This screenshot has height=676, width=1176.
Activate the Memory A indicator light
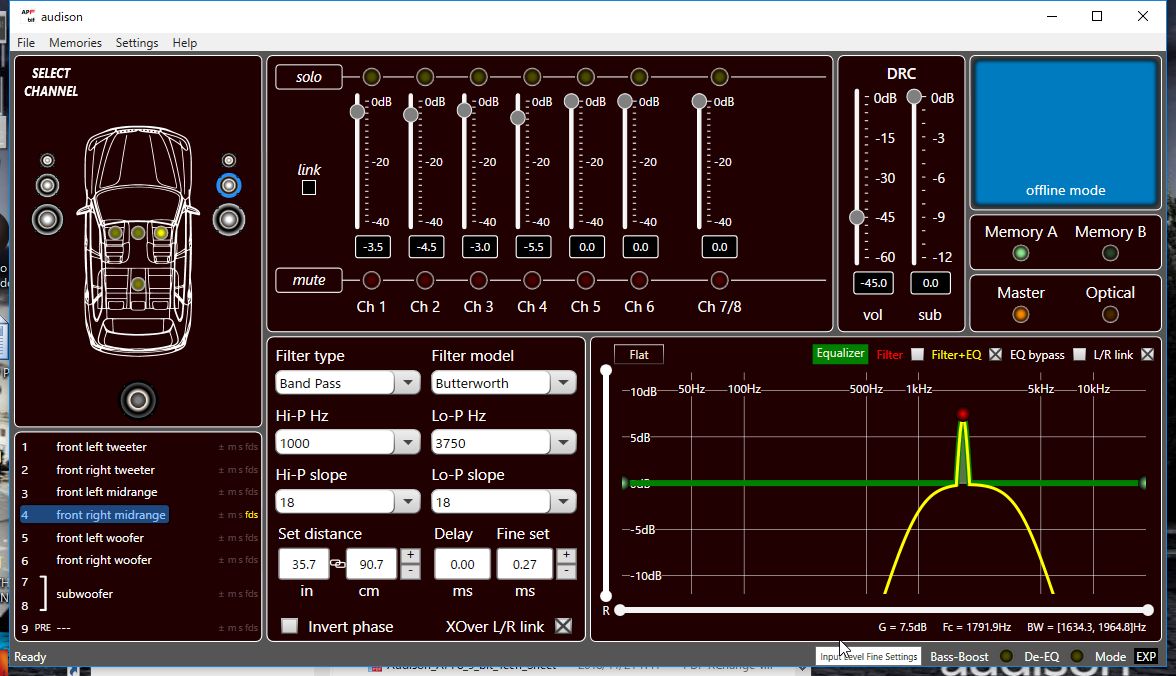pos(1021,254)
